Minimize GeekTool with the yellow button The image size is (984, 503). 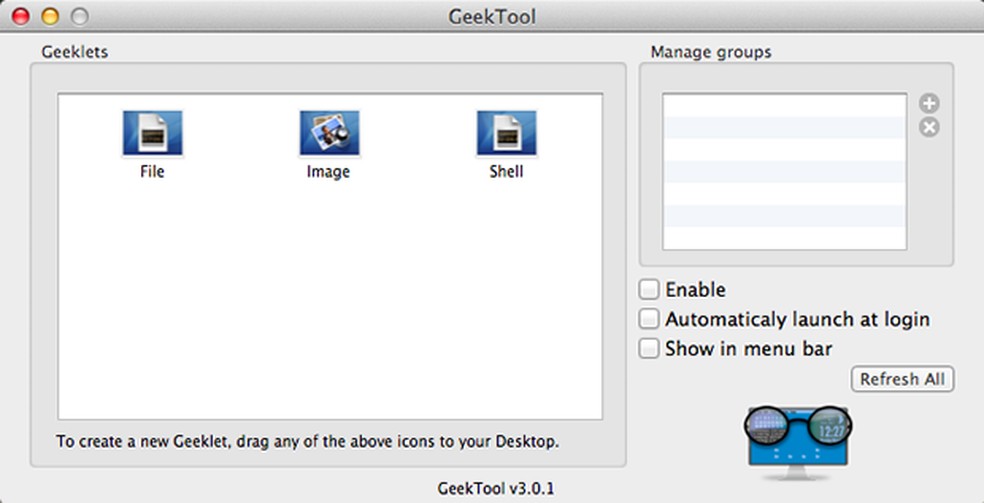pos(49,16)
